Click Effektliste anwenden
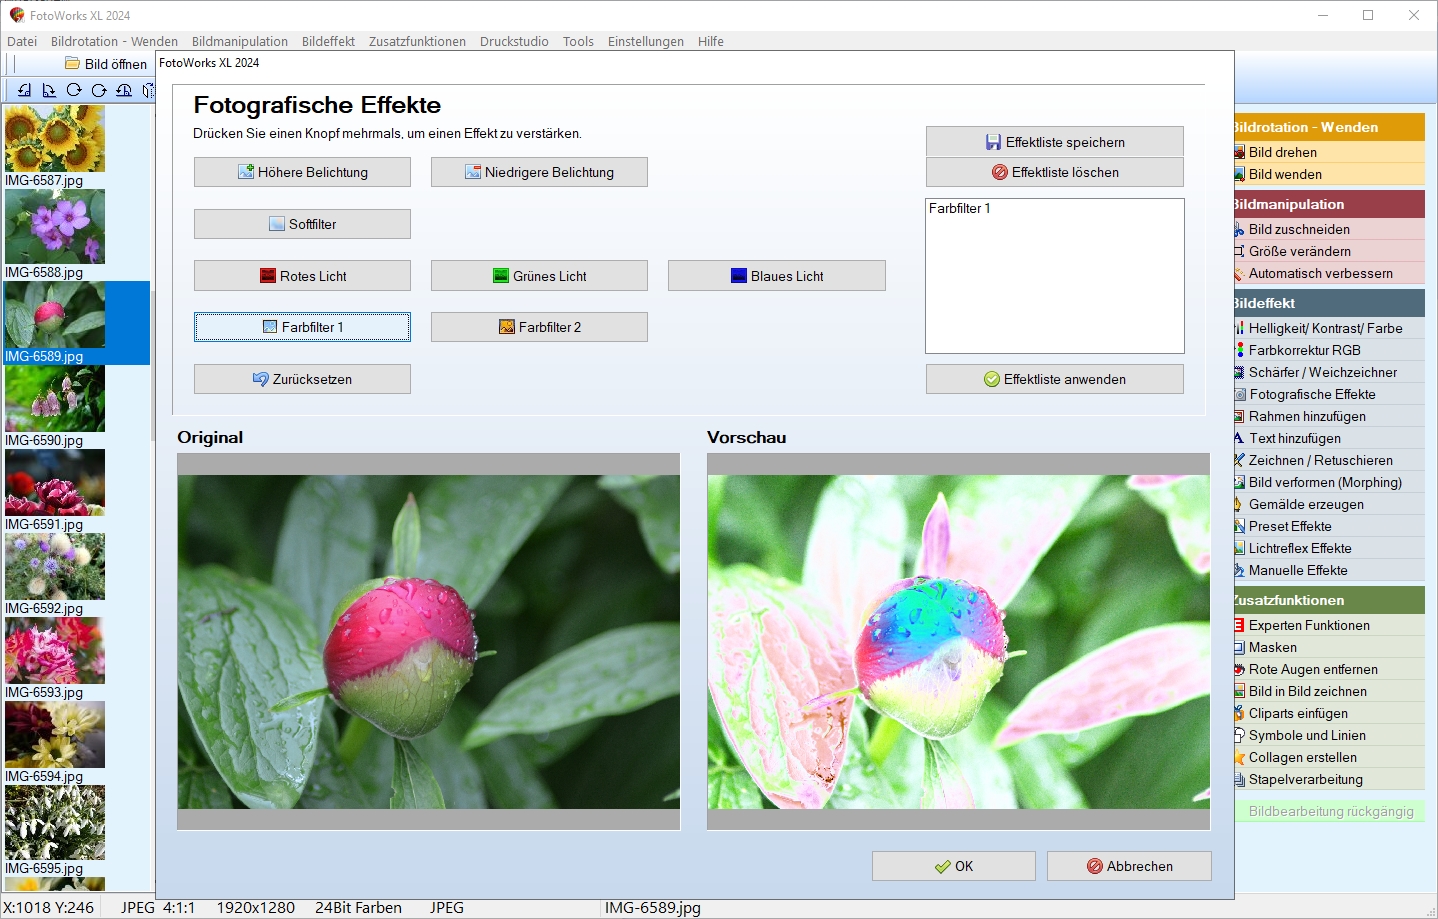This screenshot has height=919, width=1438. click(1054, 379)
